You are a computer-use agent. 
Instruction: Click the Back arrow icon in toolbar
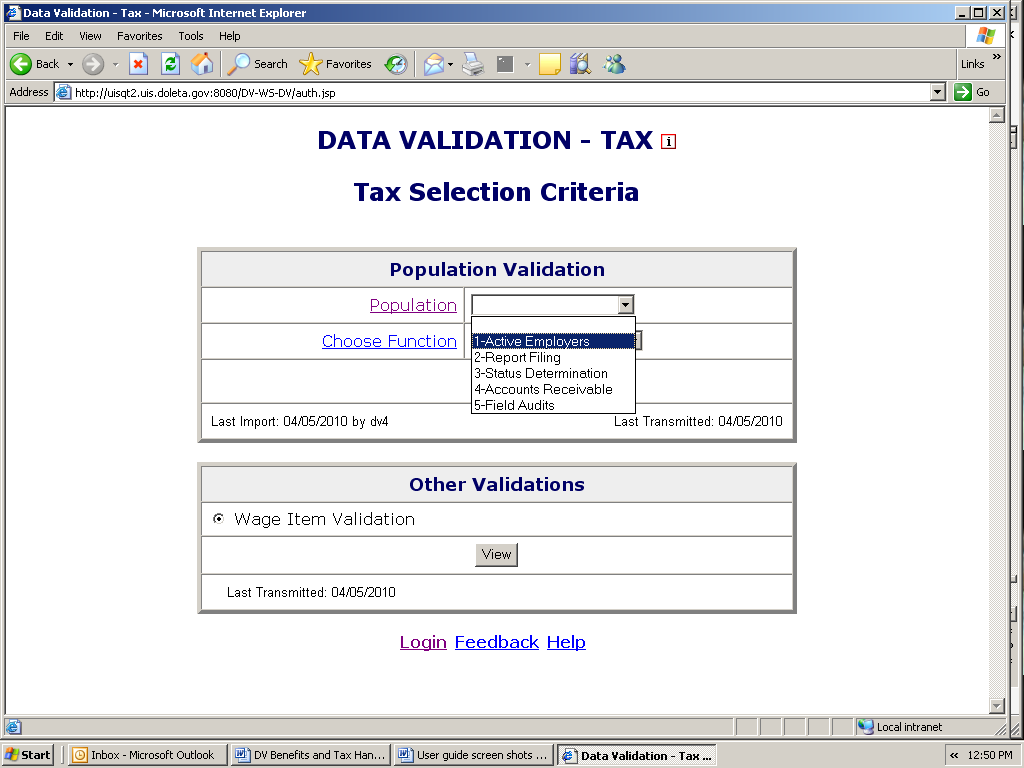(x=20, y=64)
